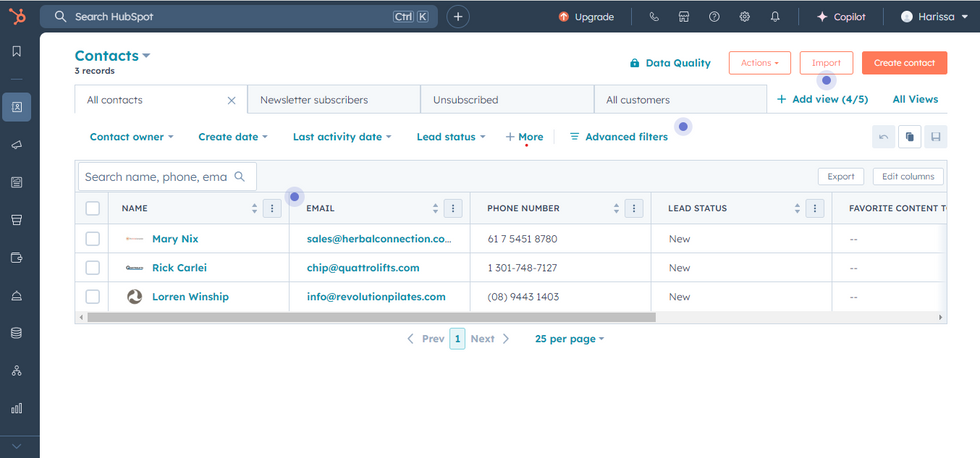Screen dimensions: 980x458
Task: Tick the select-all checkbox in table header
Action: pyautogui.click(x=92, y=209)
